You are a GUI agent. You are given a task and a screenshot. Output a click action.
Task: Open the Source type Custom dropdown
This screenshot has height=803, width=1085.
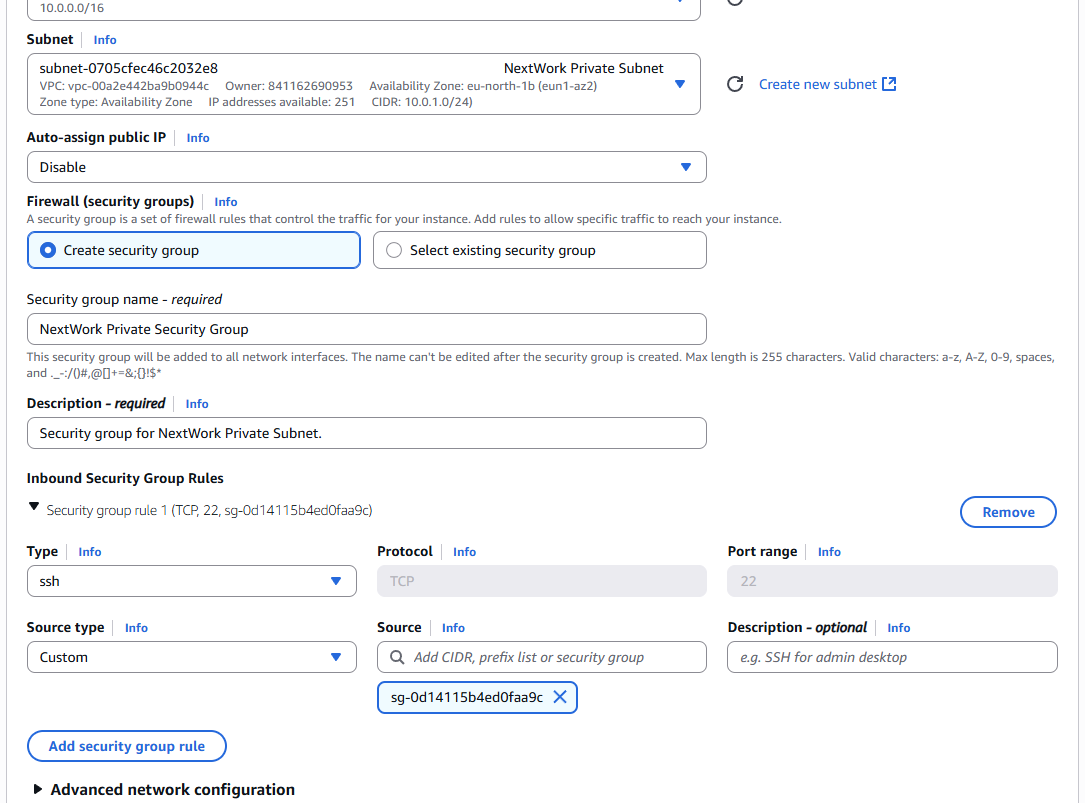(191, 657)
